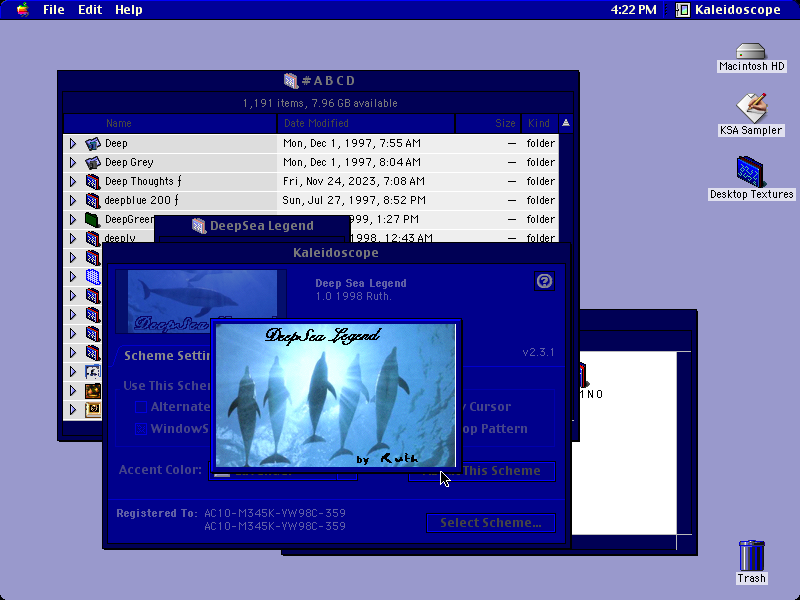Click the '1,191 items, 7.96 GB available' text
The height and width of the screenshot is (600, 800).
pyautogui.click(x=320, y=103)
